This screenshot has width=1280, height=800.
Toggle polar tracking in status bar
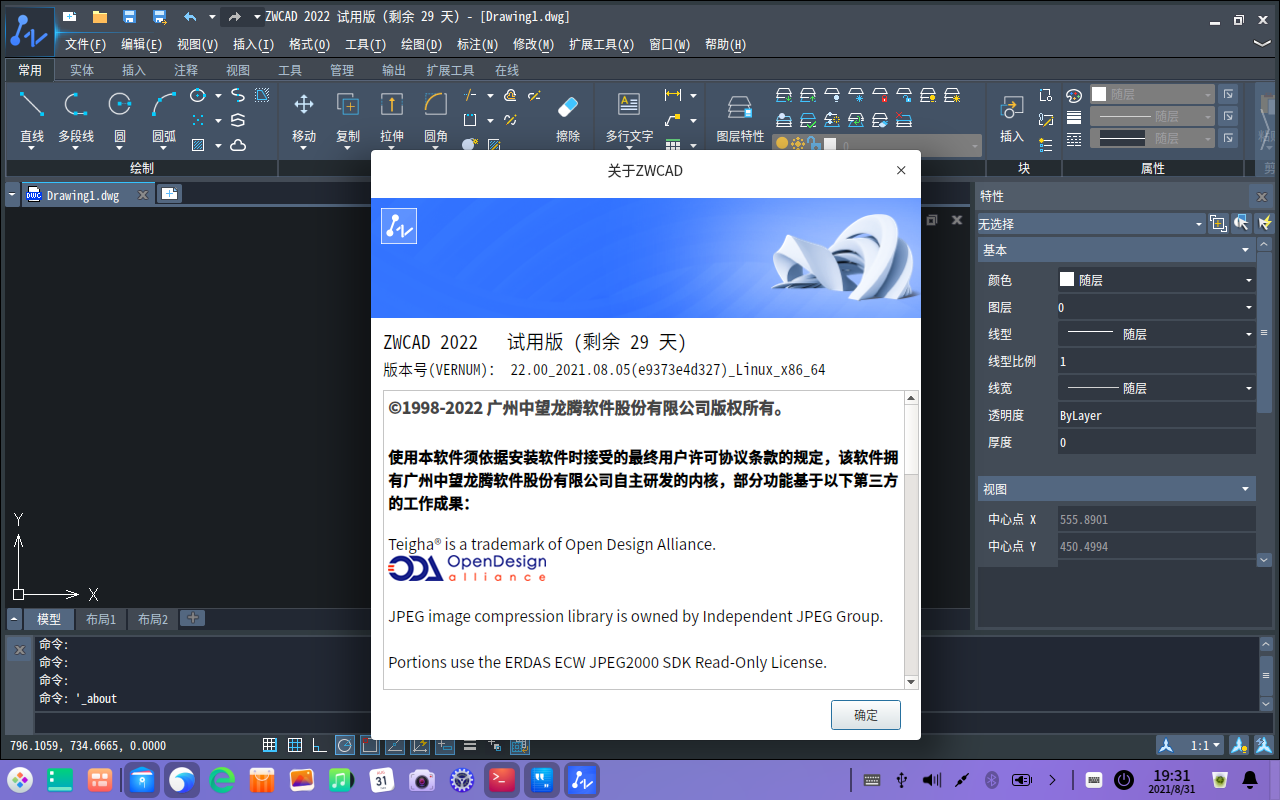345,745
